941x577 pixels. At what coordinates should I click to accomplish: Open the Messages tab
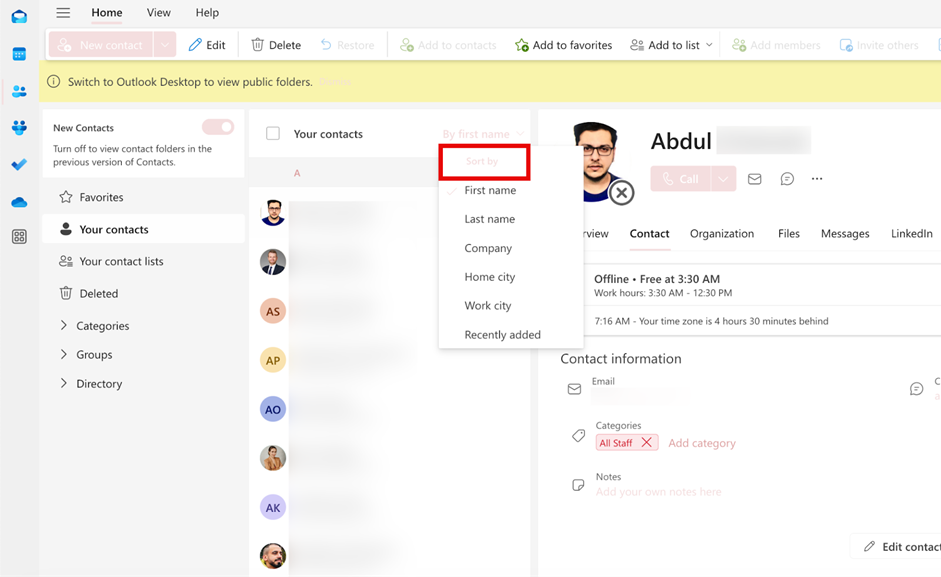click(x=845, y=234)
